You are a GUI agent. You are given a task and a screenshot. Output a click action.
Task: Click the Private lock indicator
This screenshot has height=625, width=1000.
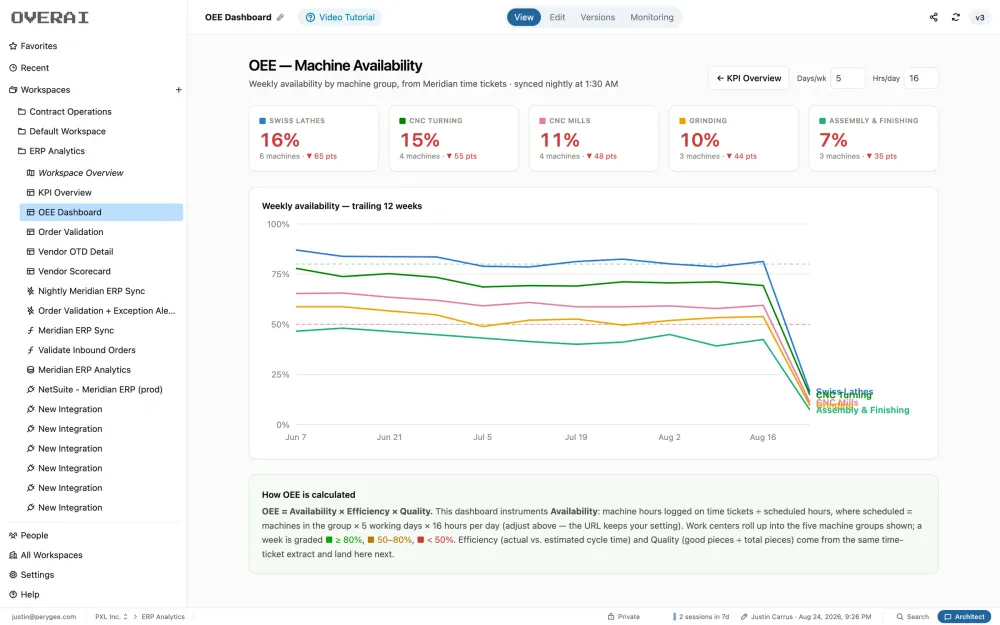point(623,617)
